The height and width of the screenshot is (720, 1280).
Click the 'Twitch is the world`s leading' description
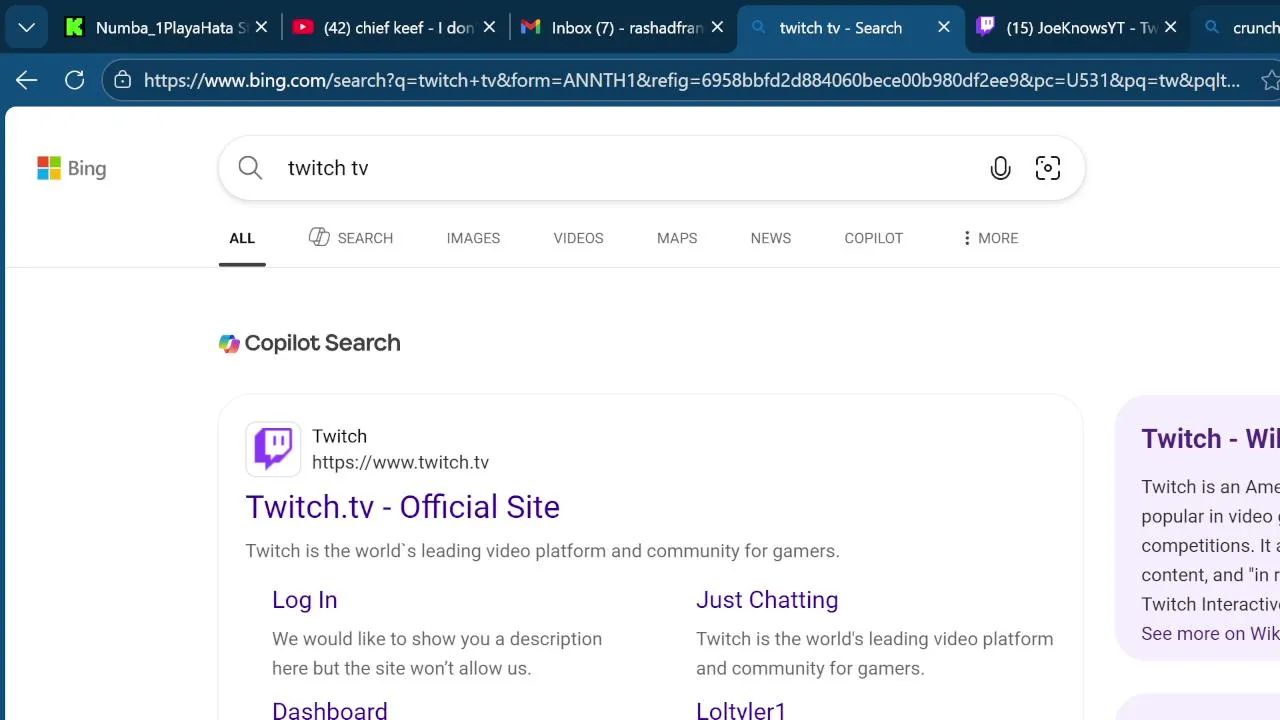pyautogui.click(x=542, y=551)
